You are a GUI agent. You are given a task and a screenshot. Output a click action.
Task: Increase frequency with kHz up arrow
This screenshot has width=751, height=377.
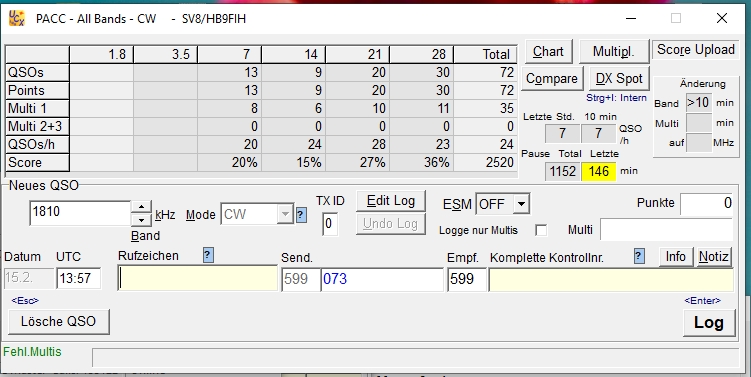pos(141,207)
